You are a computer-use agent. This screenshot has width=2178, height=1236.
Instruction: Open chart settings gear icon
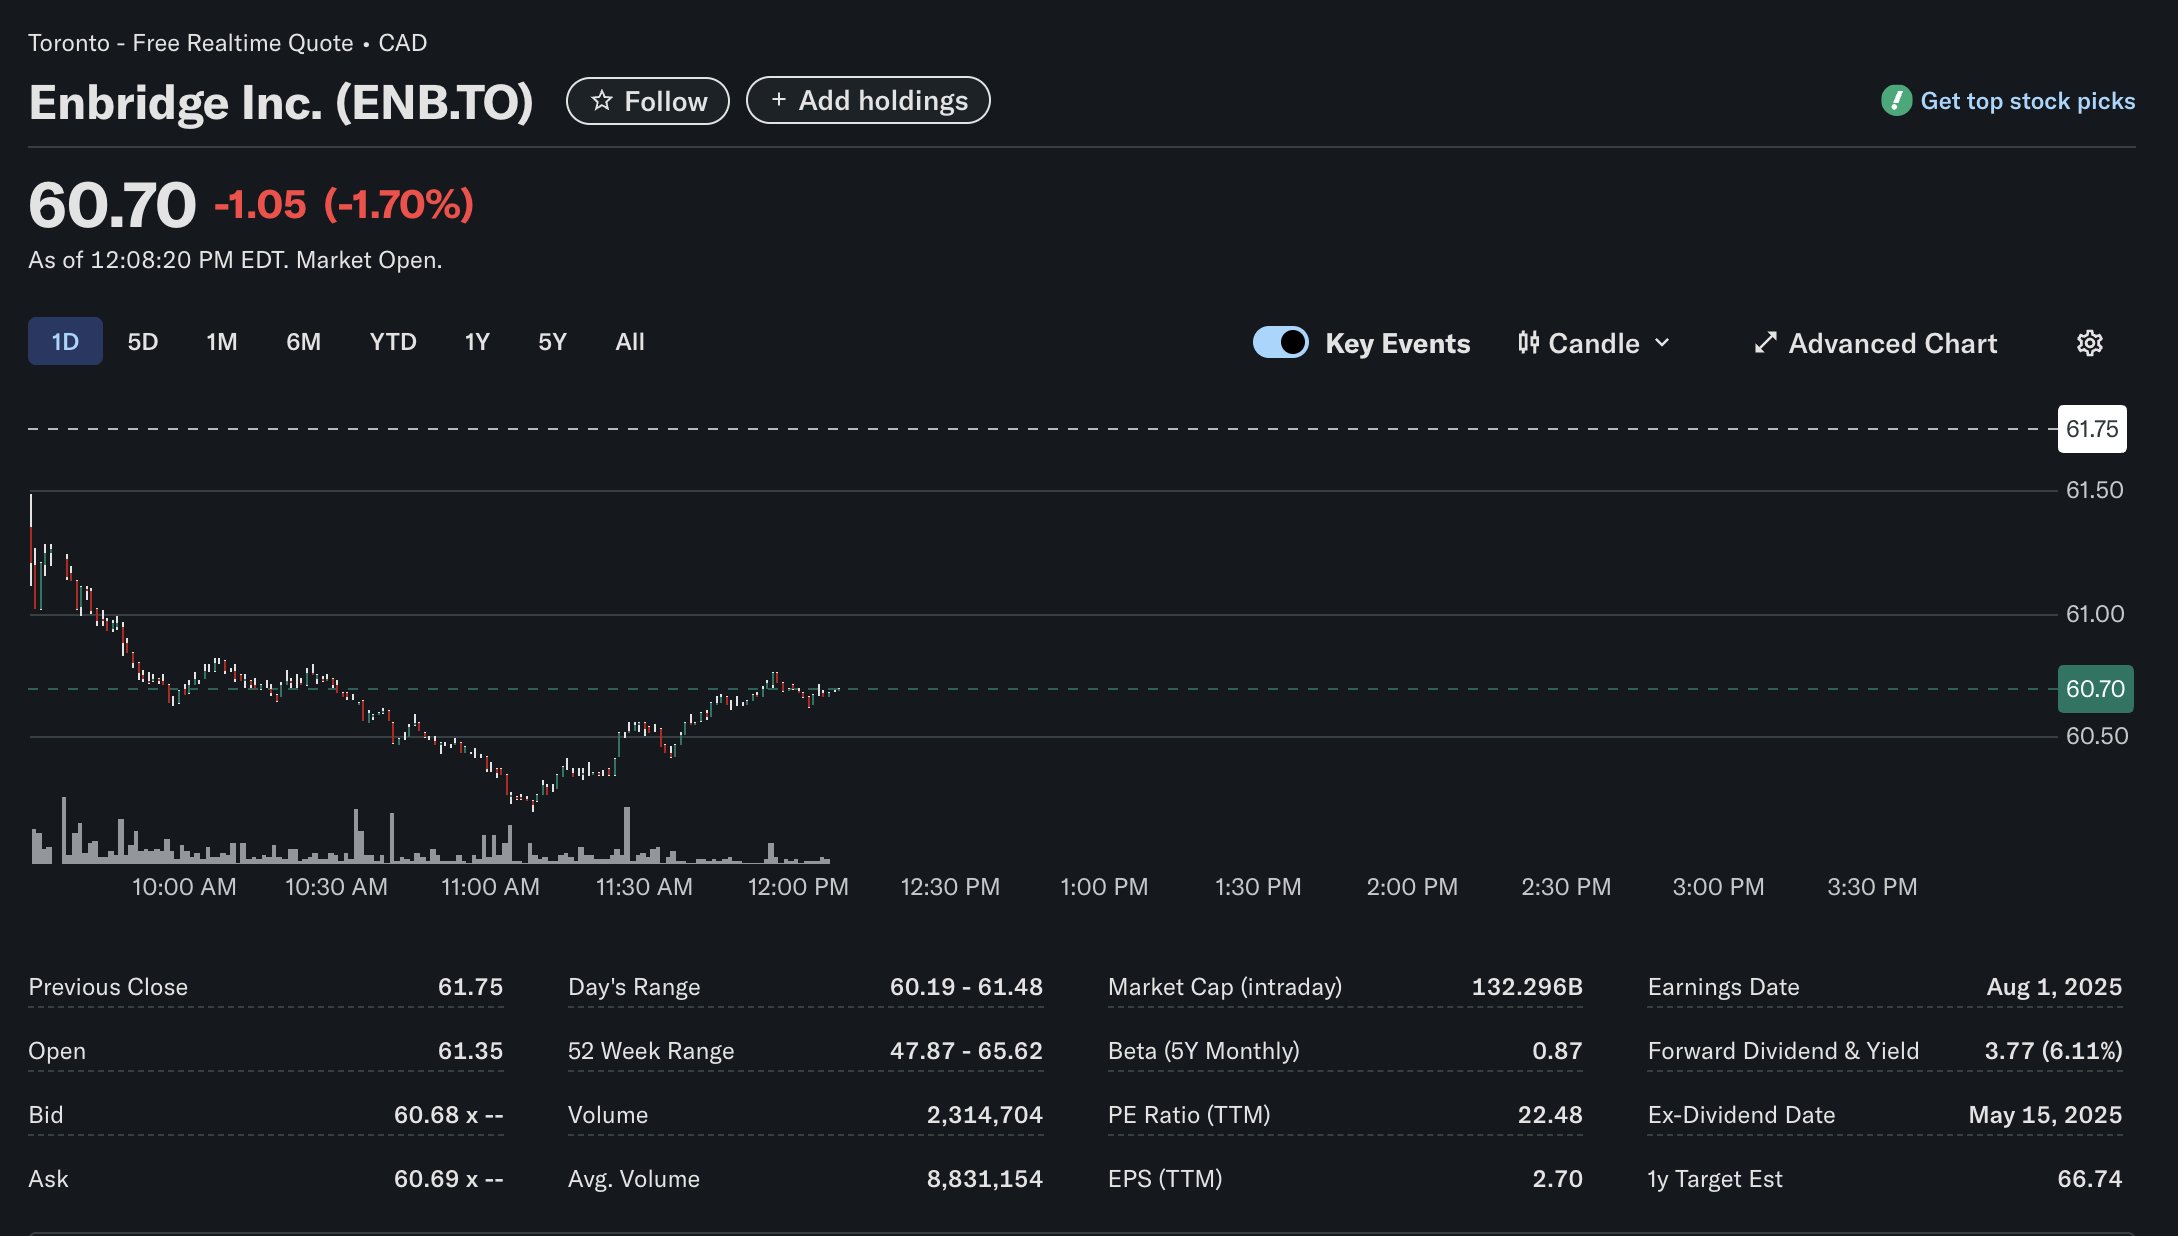pyautogui.click(x=2090, y=343)
